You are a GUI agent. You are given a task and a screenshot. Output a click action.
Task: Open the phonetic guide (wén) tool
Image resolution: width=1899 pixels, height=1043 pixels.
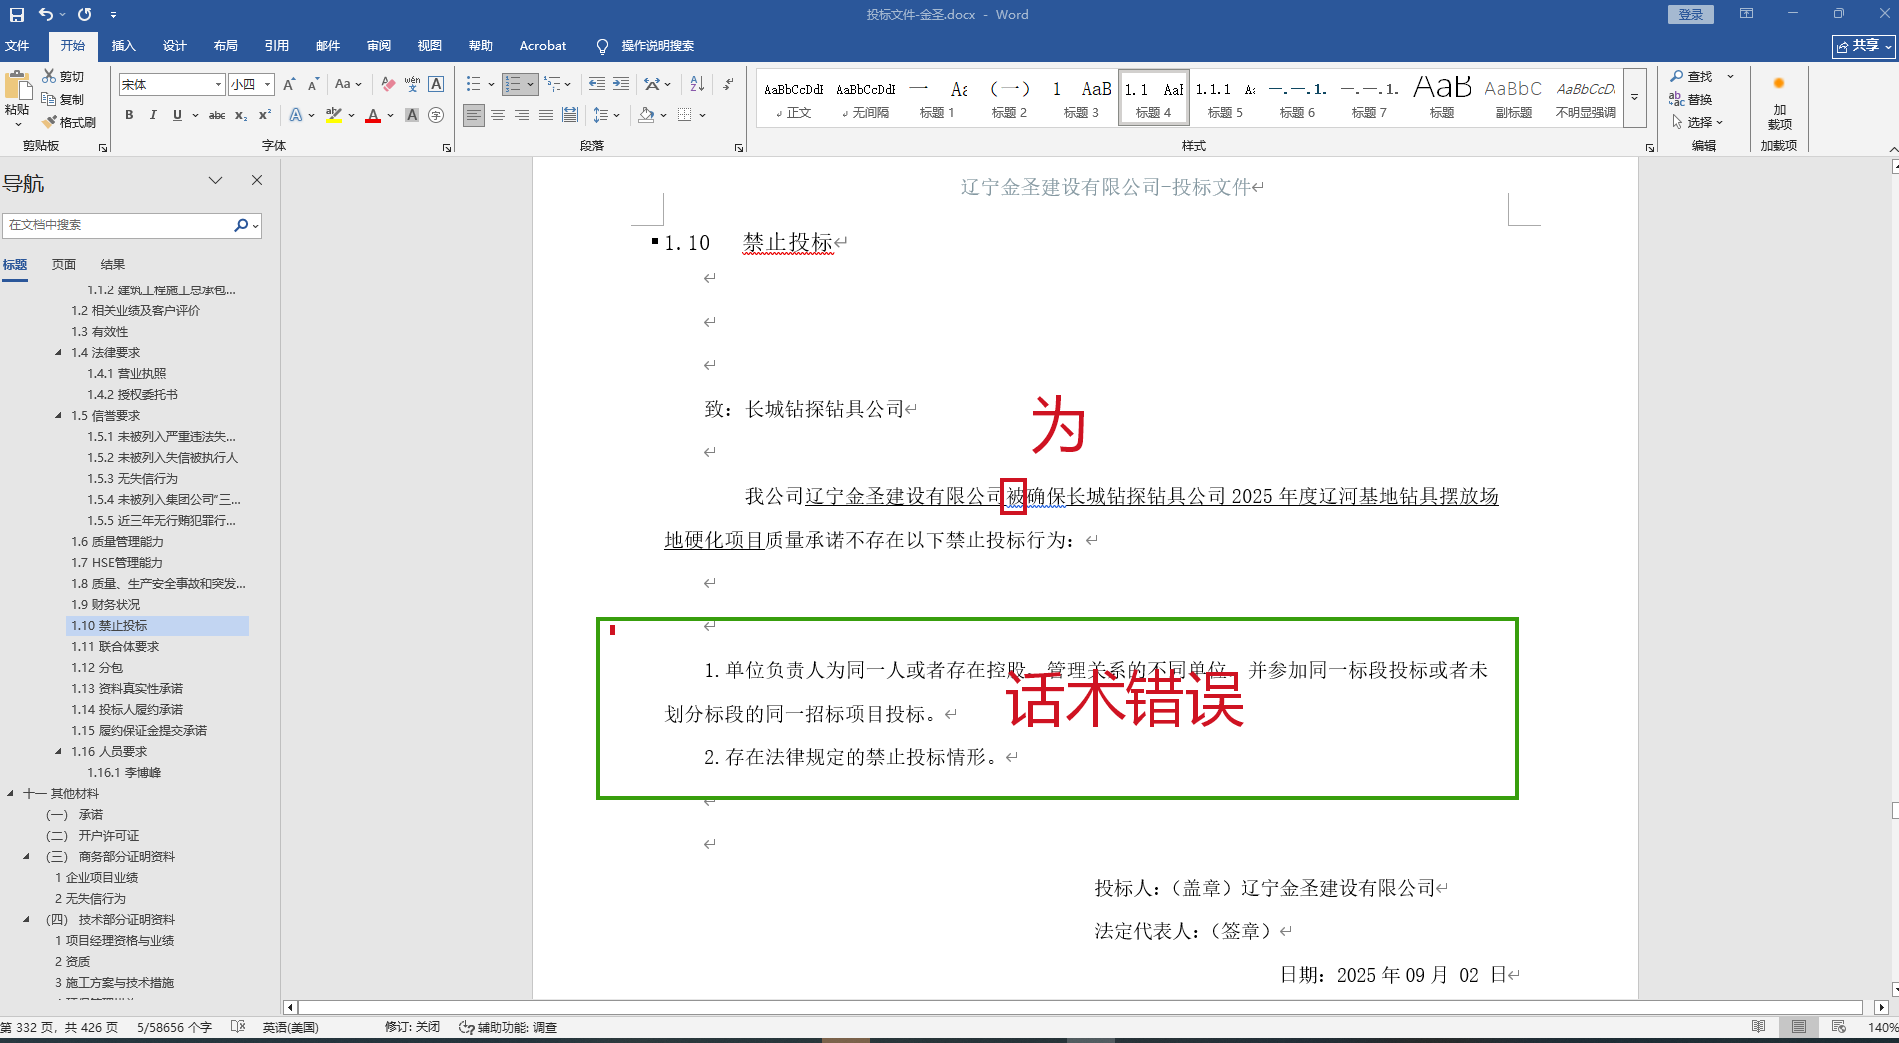tap(412, 85)
